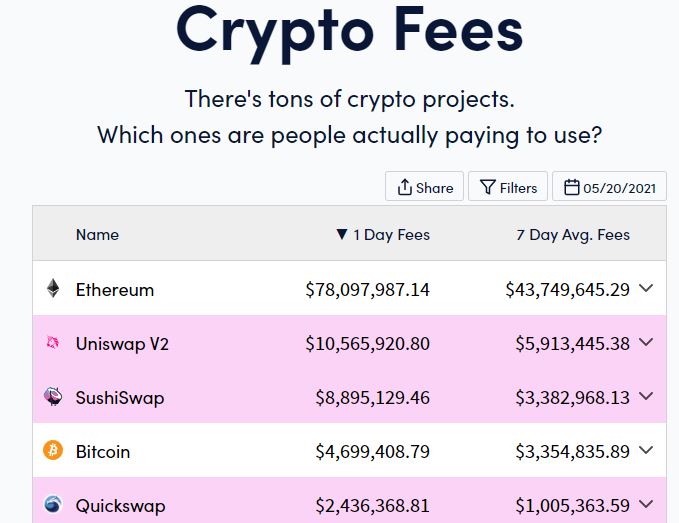
Task: Click the calendar icon beside the date
Action: tap(572, 187)
